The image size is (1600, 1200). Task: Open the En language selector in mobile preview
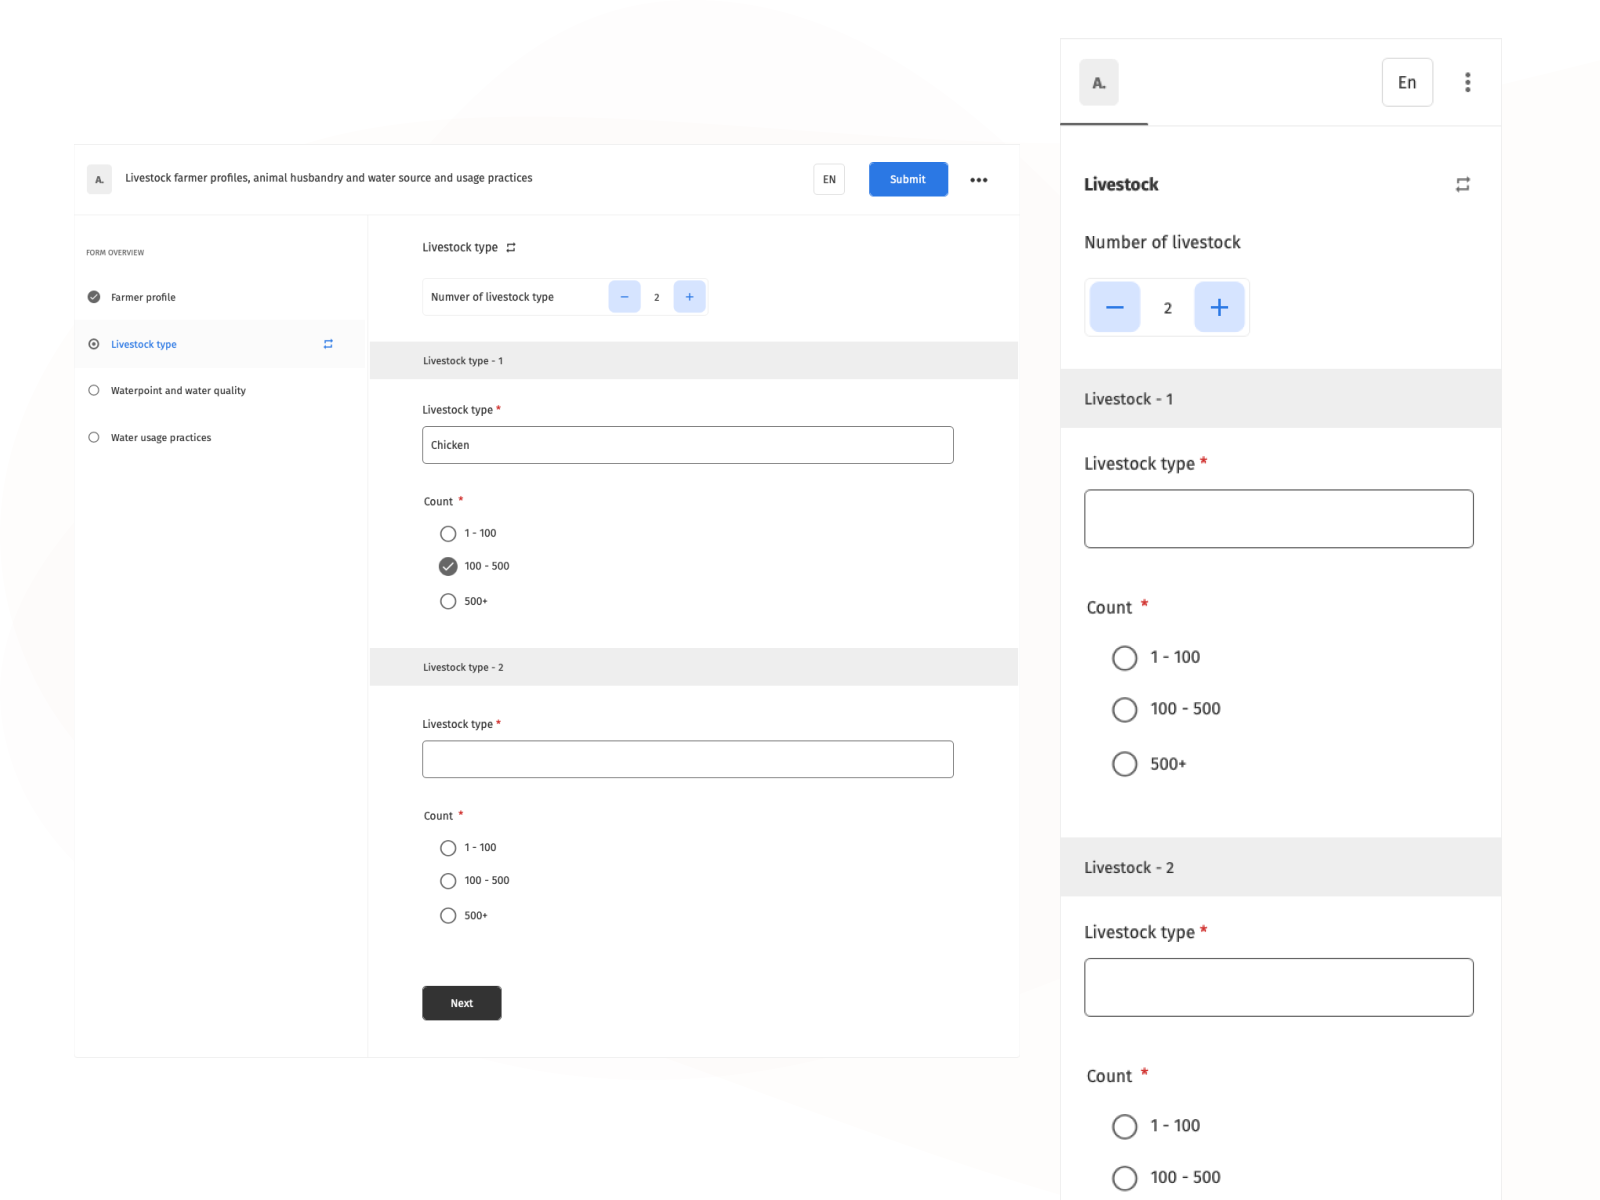tap(1407, 82)
